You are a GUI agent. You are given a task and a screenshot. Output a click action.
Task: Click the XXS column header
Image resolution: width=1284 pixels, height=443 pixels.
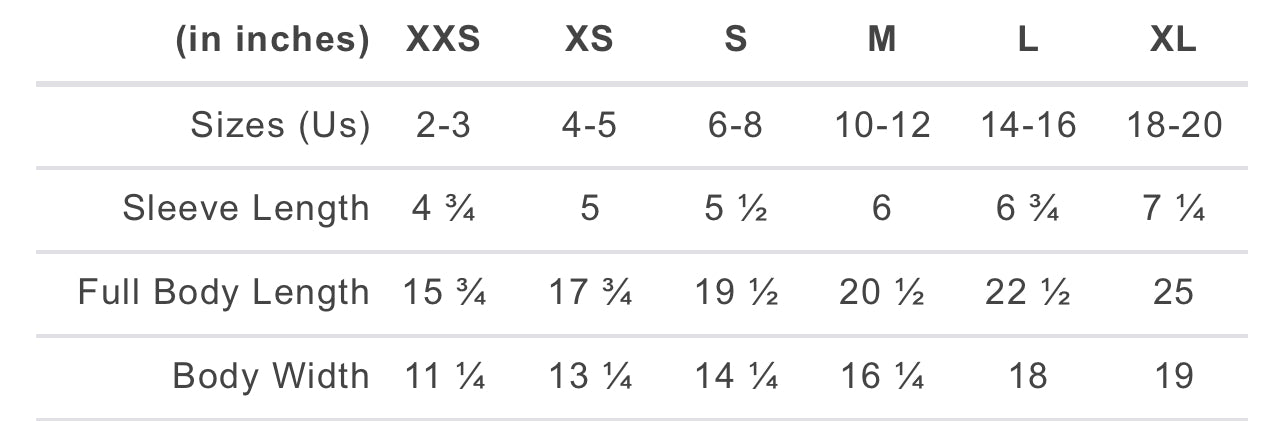(x=443, y=40)
